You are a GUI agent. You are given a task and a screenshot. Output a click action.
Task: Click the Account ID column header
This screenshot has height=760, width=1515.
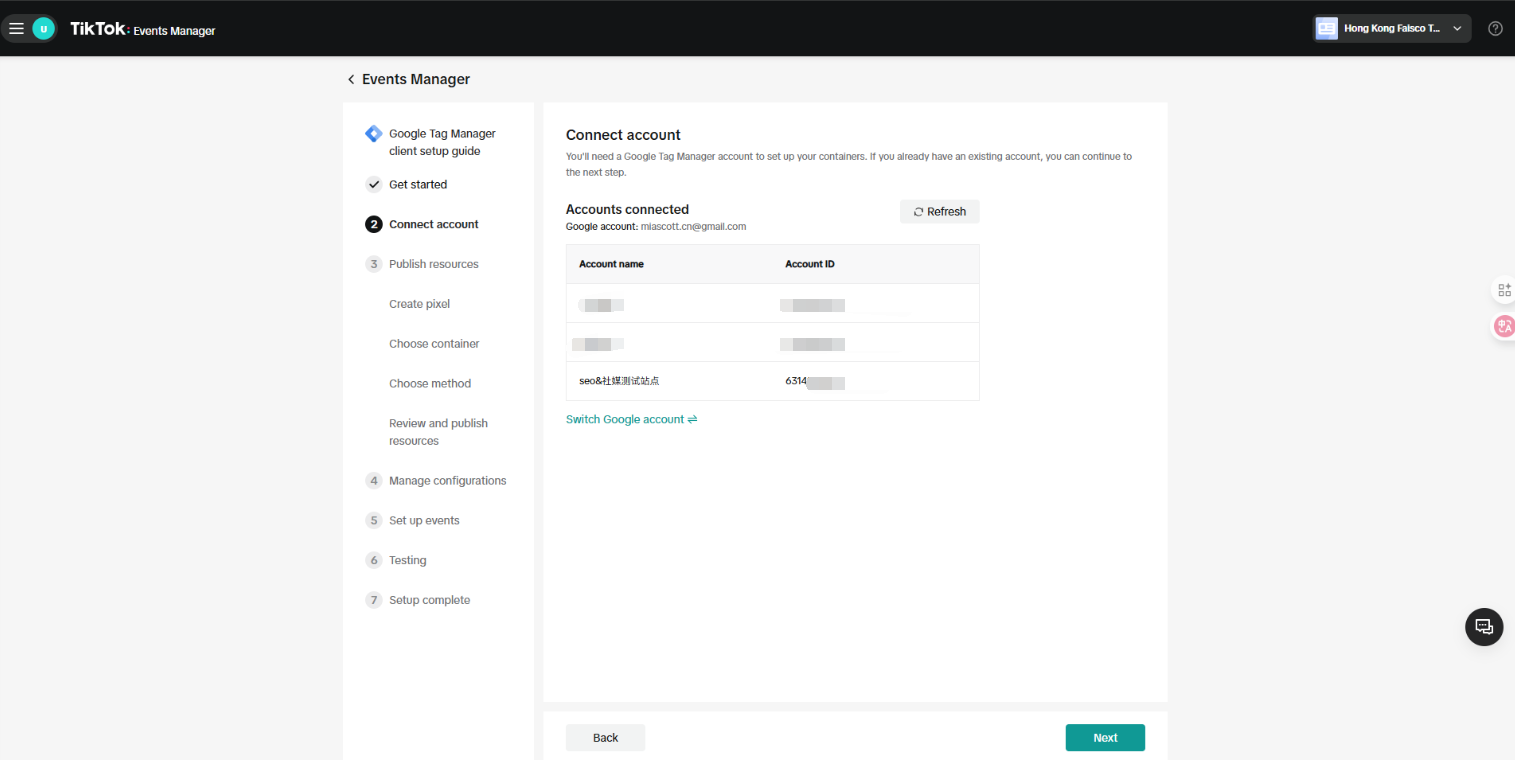coord(809,264)
